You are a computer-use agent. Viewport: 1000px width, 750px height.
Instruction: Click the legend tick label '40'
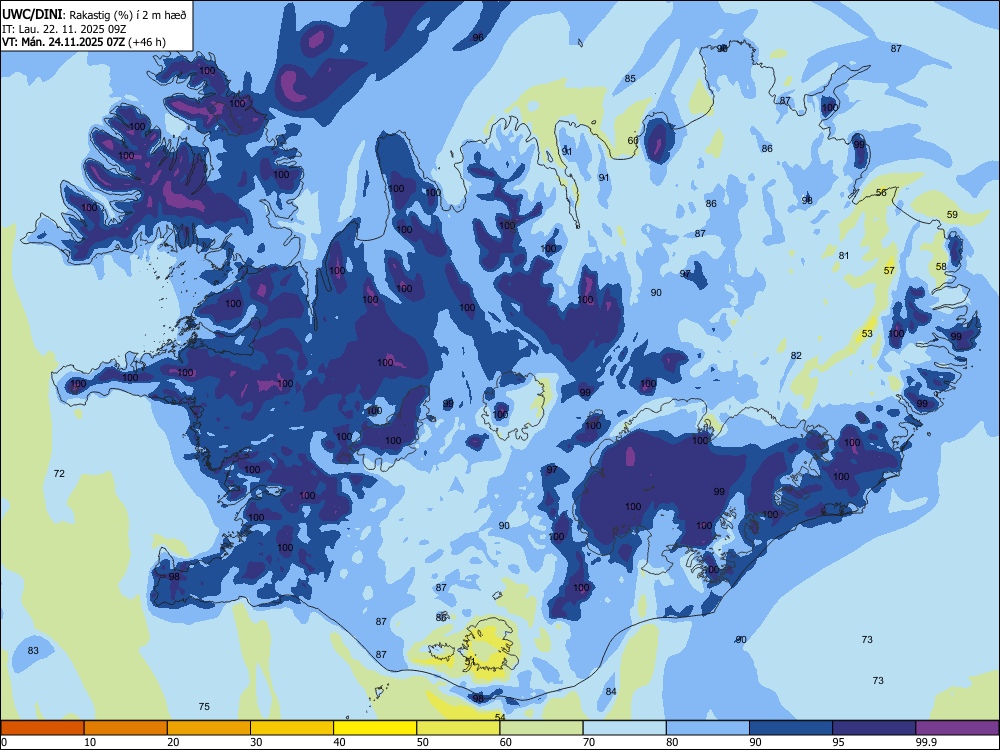pyautogui.click(x=340, y=742)
